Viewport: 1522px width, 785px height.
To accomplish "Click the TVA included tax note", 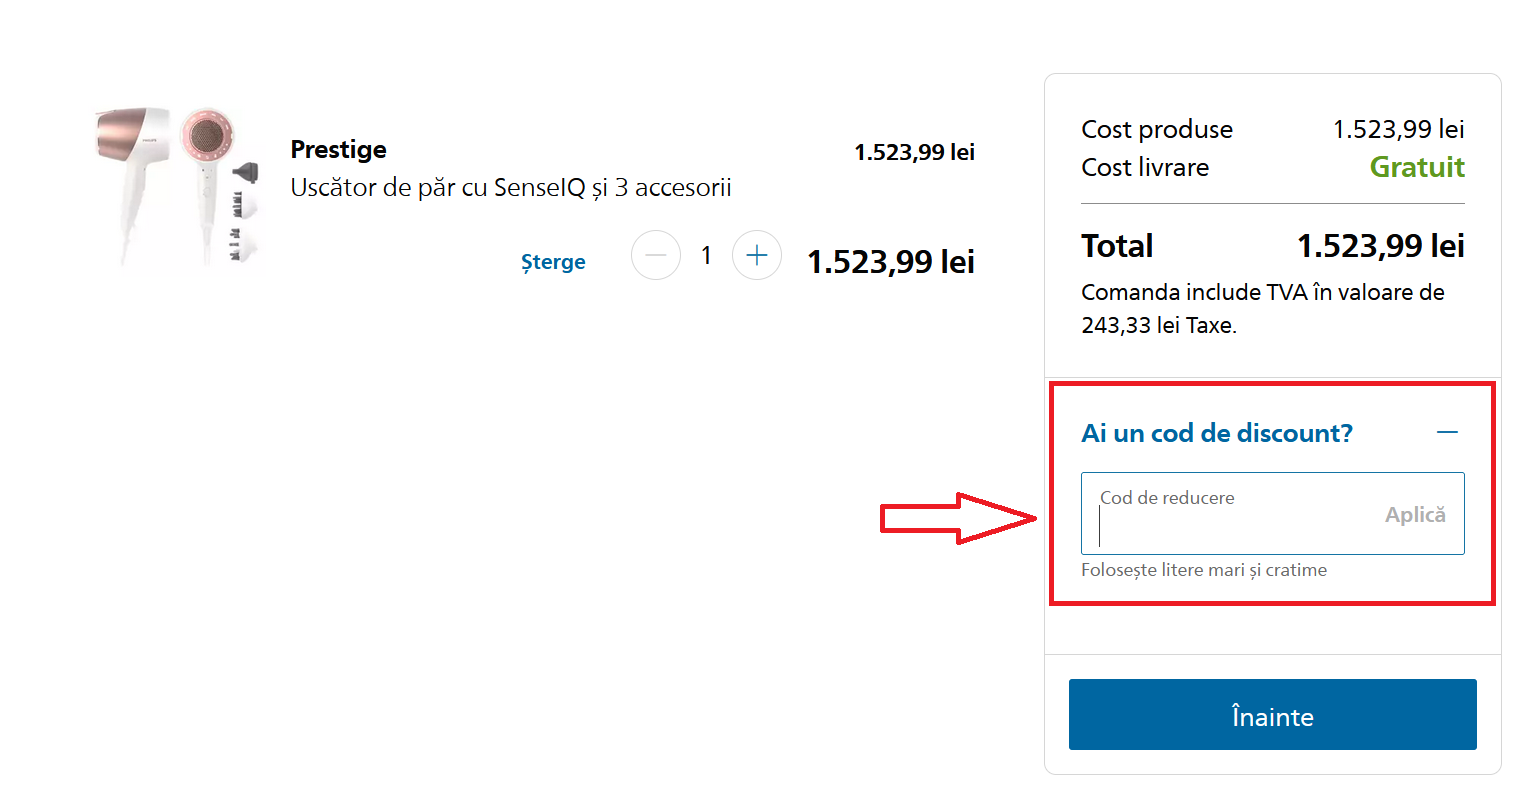I will pyautogui.click(x=1262, y=308).
